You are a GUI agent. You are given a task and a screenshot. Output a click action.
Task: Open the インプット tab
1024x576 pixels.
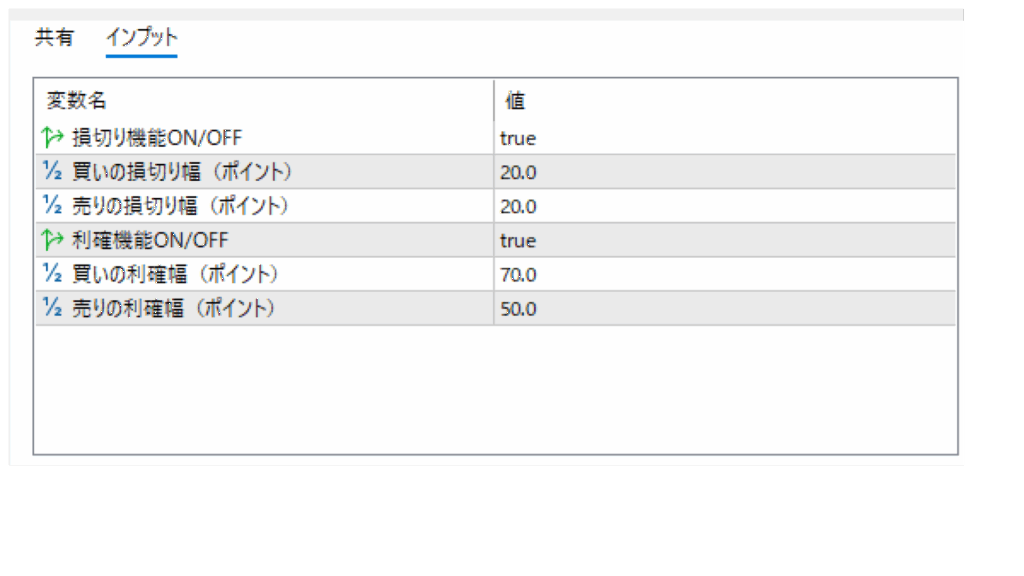142,38
